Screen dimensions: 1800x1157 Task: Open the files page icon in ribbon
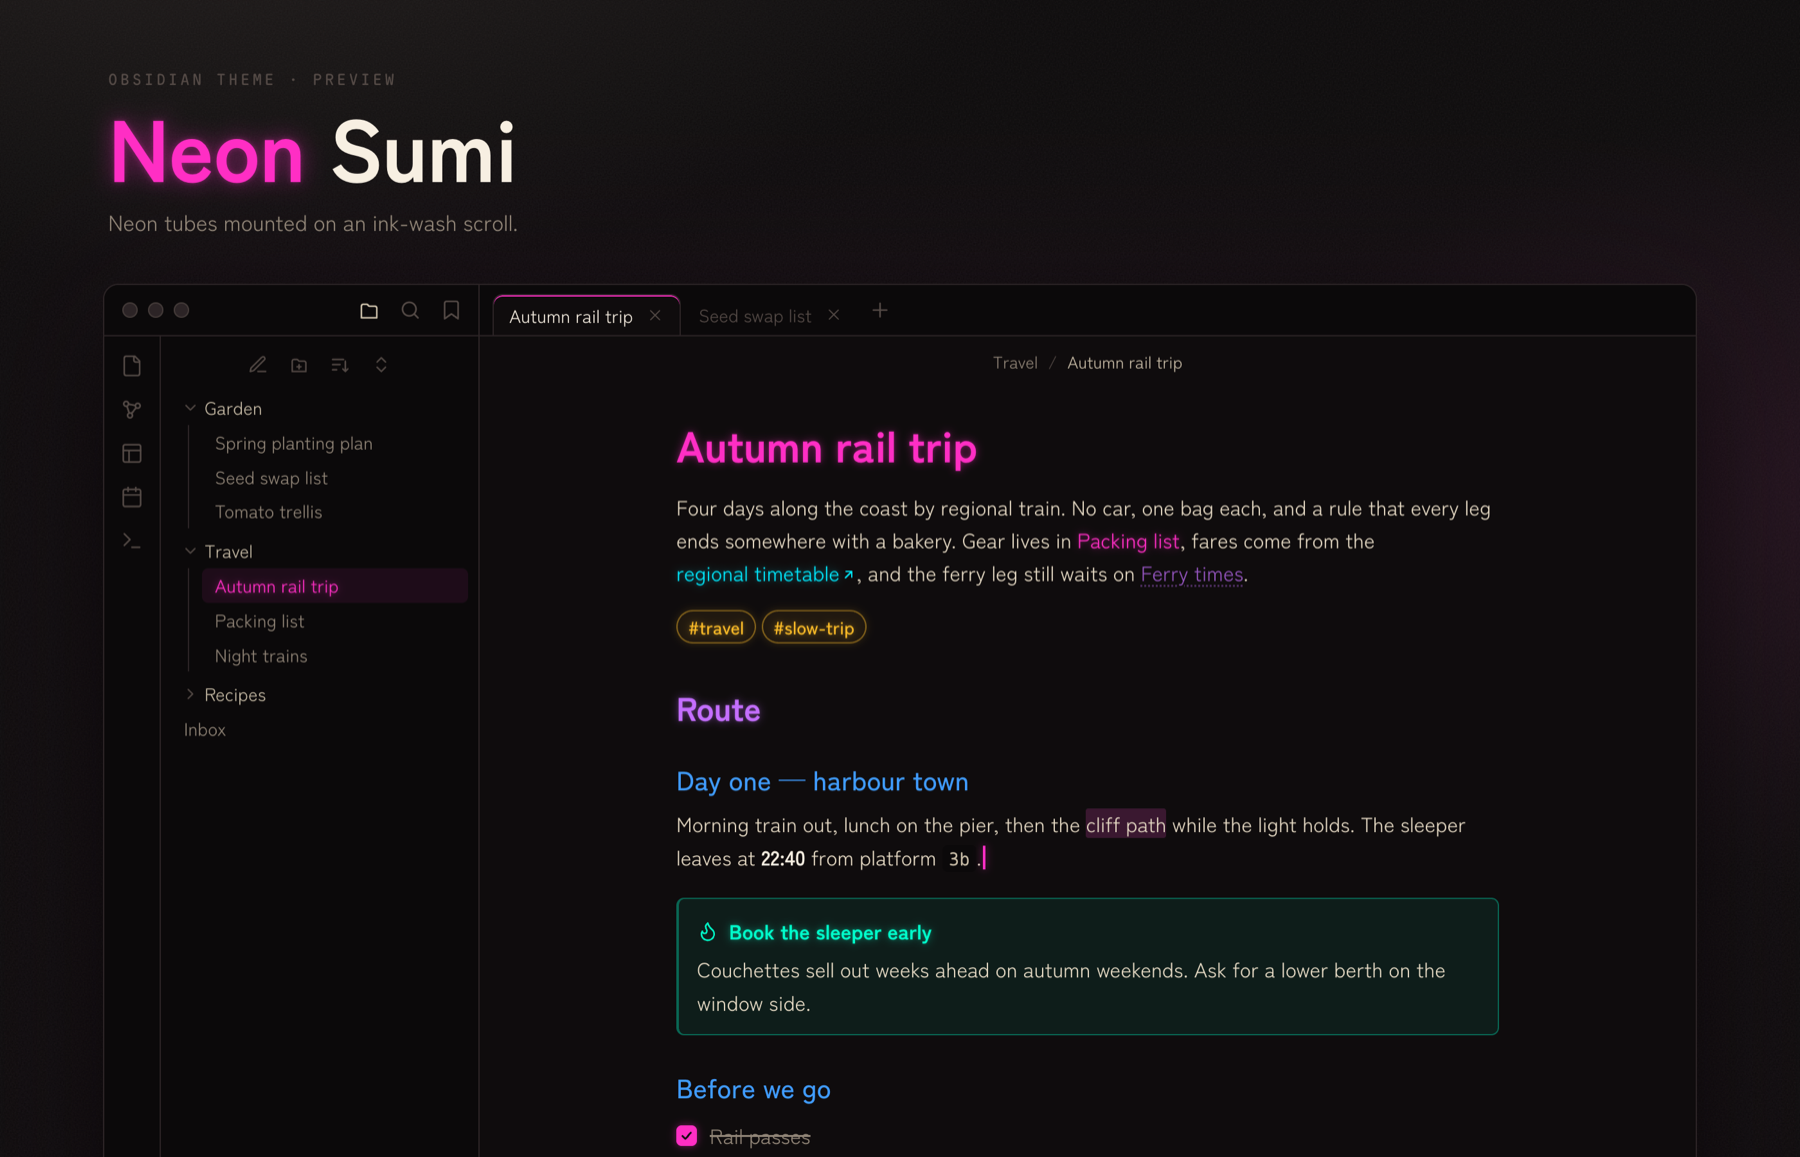pos(132,366)
